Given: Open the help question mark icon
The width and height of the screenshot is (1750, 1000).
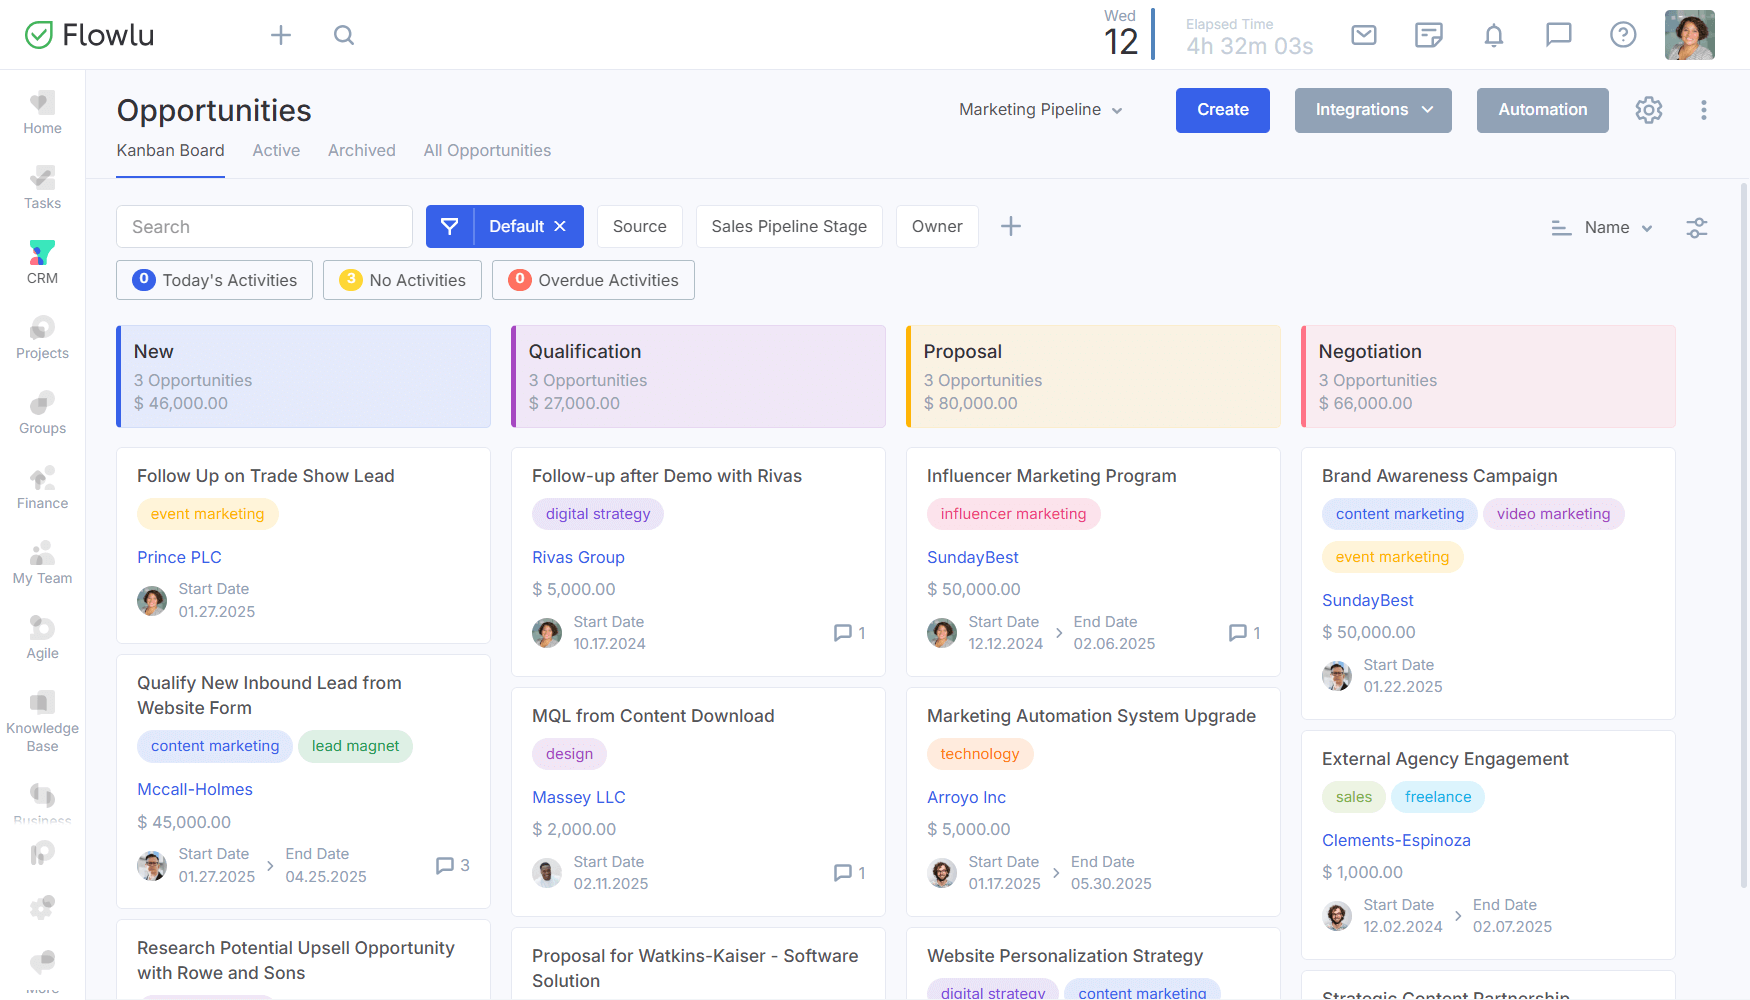Looking at the screenshot, I should [x=1623, y=35].
